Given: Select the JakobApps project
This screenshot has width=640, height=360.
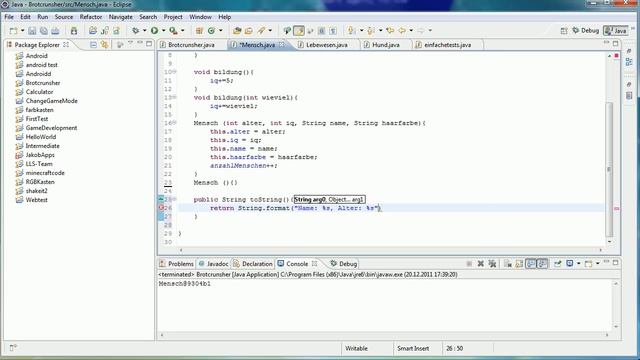Looking at the screenshot, I should click(40, 155).
